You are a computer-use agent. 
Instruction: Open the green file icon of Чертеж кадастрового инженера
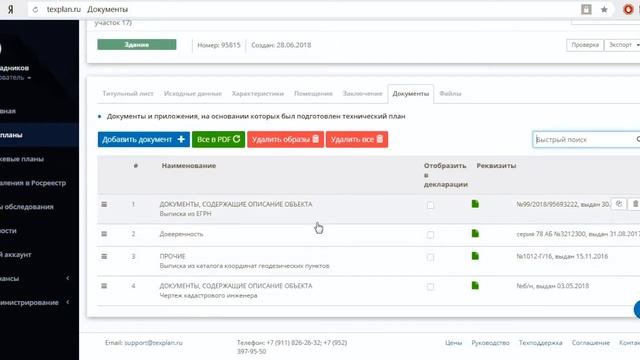475,285
